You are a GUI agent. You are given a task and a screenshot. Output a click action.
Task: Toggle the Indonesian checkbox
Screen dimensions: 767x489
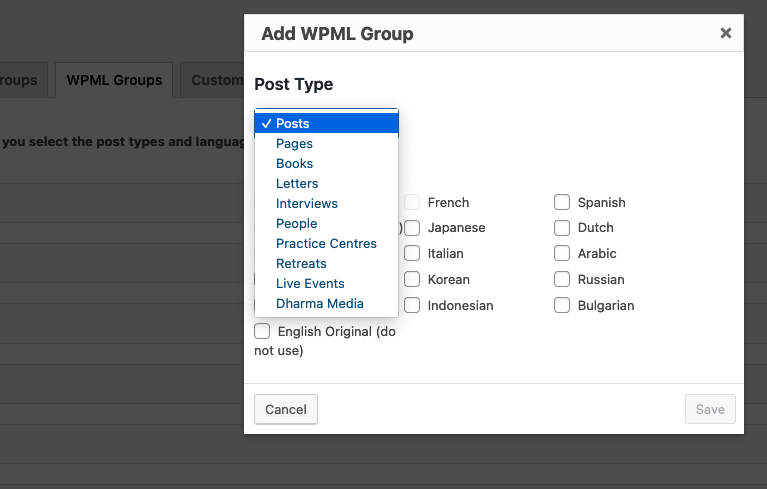[x=412, y=305]
